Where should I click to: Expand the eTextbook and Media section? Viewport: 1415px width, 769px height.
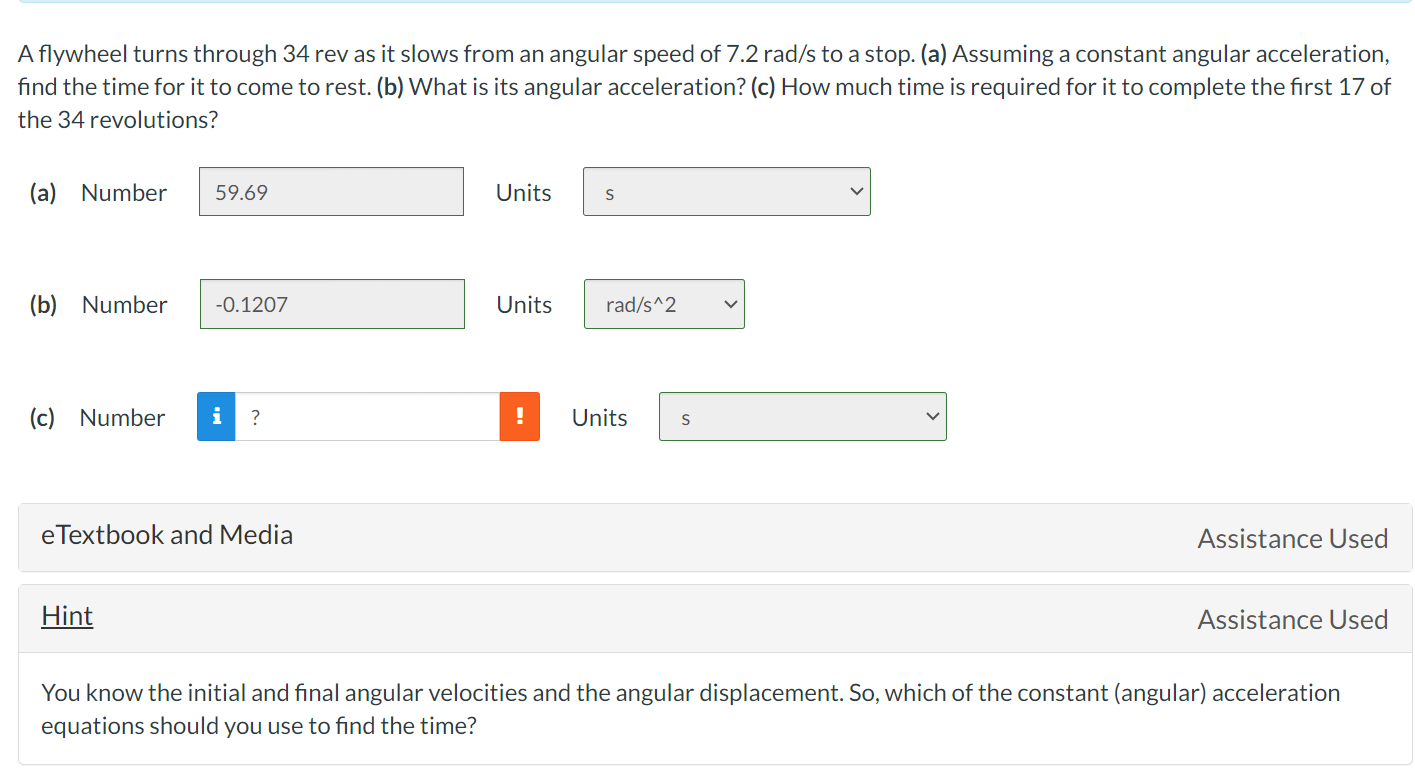coord(166,535)
